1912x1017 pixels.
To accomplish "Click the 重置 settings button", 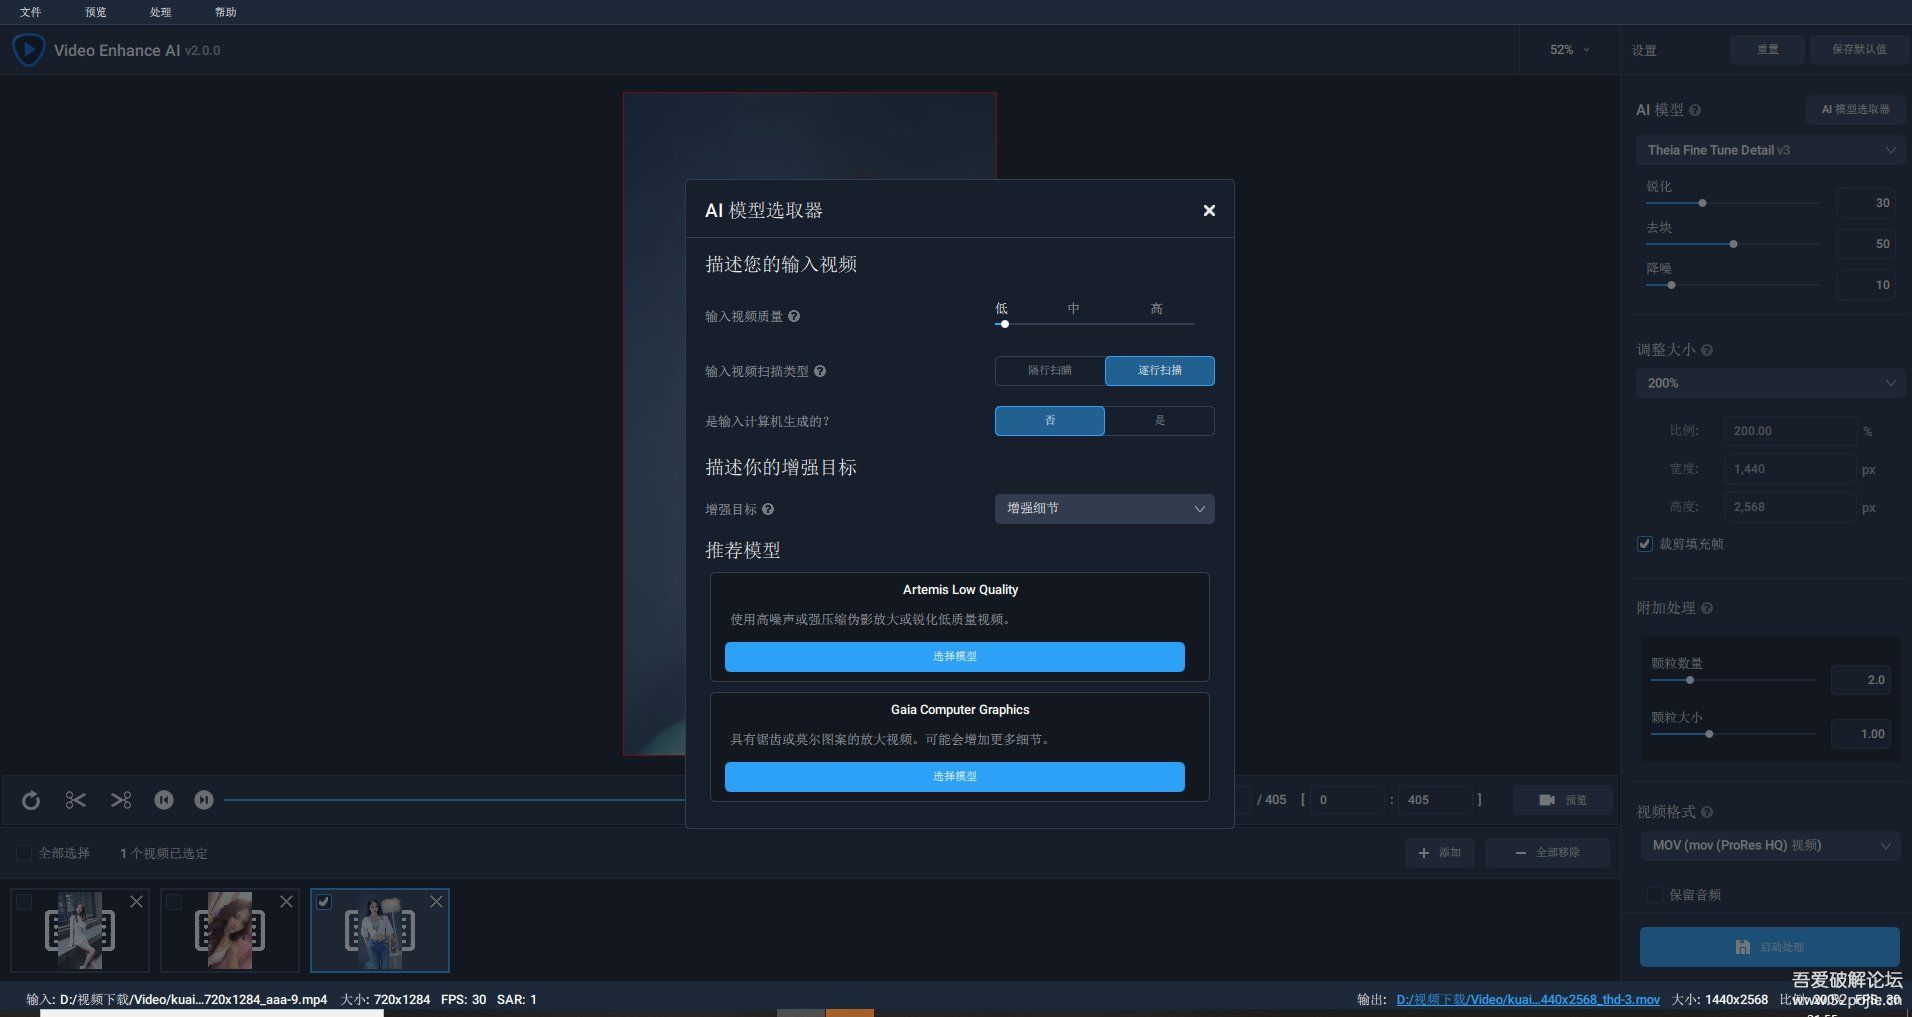I will tap(1766, 49).
